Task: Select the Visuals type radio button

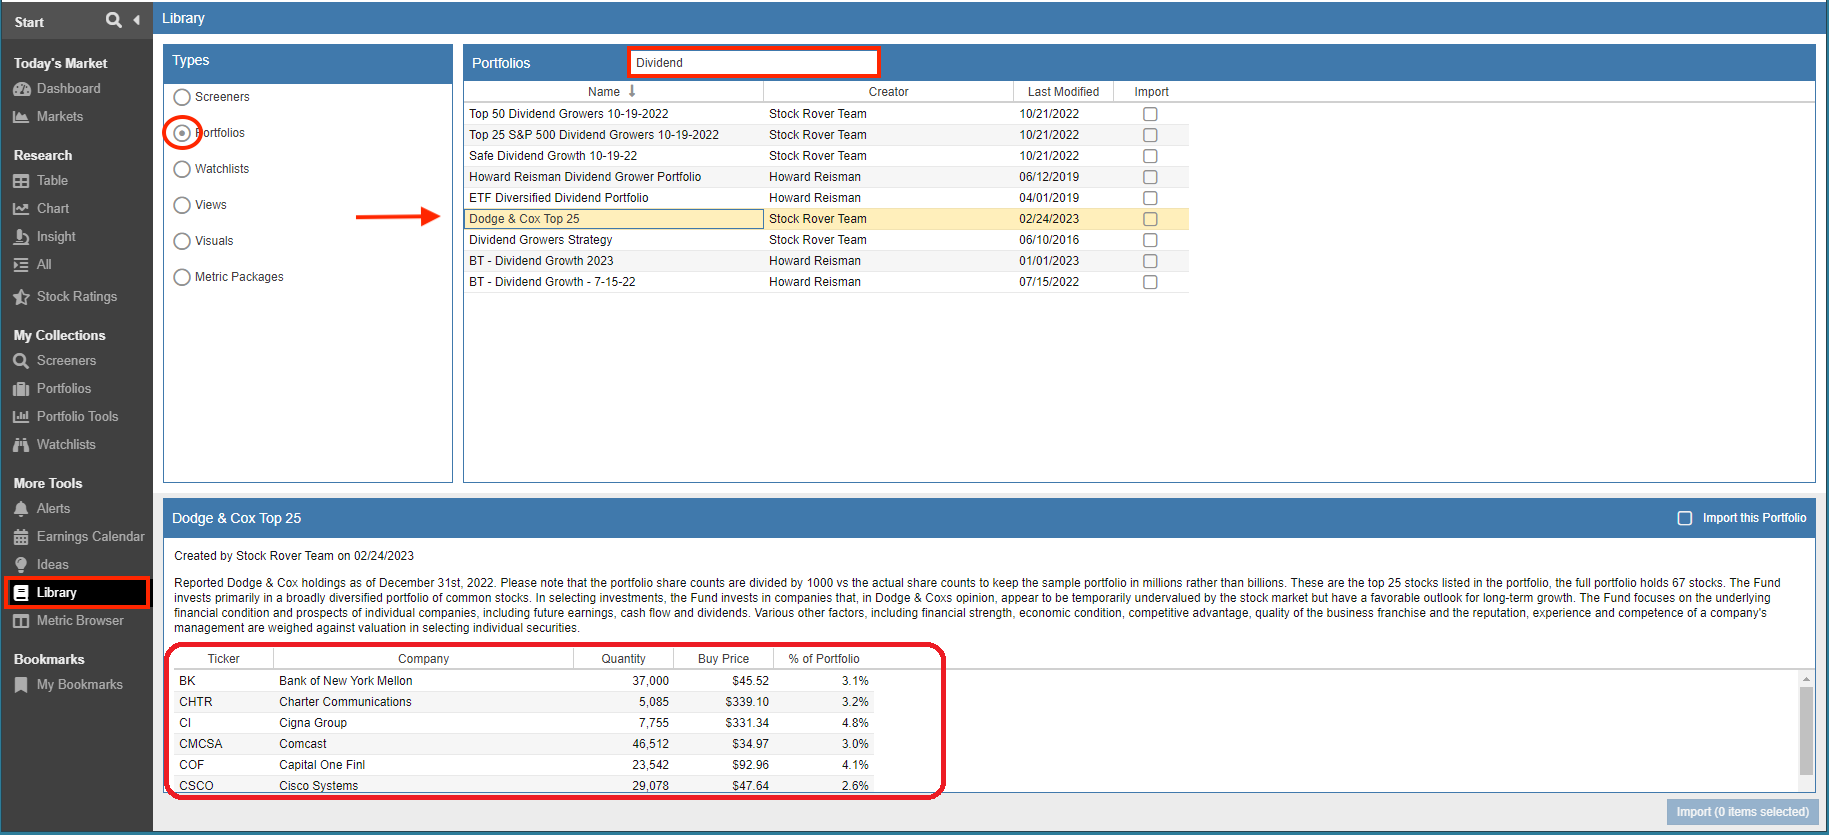Action: [182, 241]
